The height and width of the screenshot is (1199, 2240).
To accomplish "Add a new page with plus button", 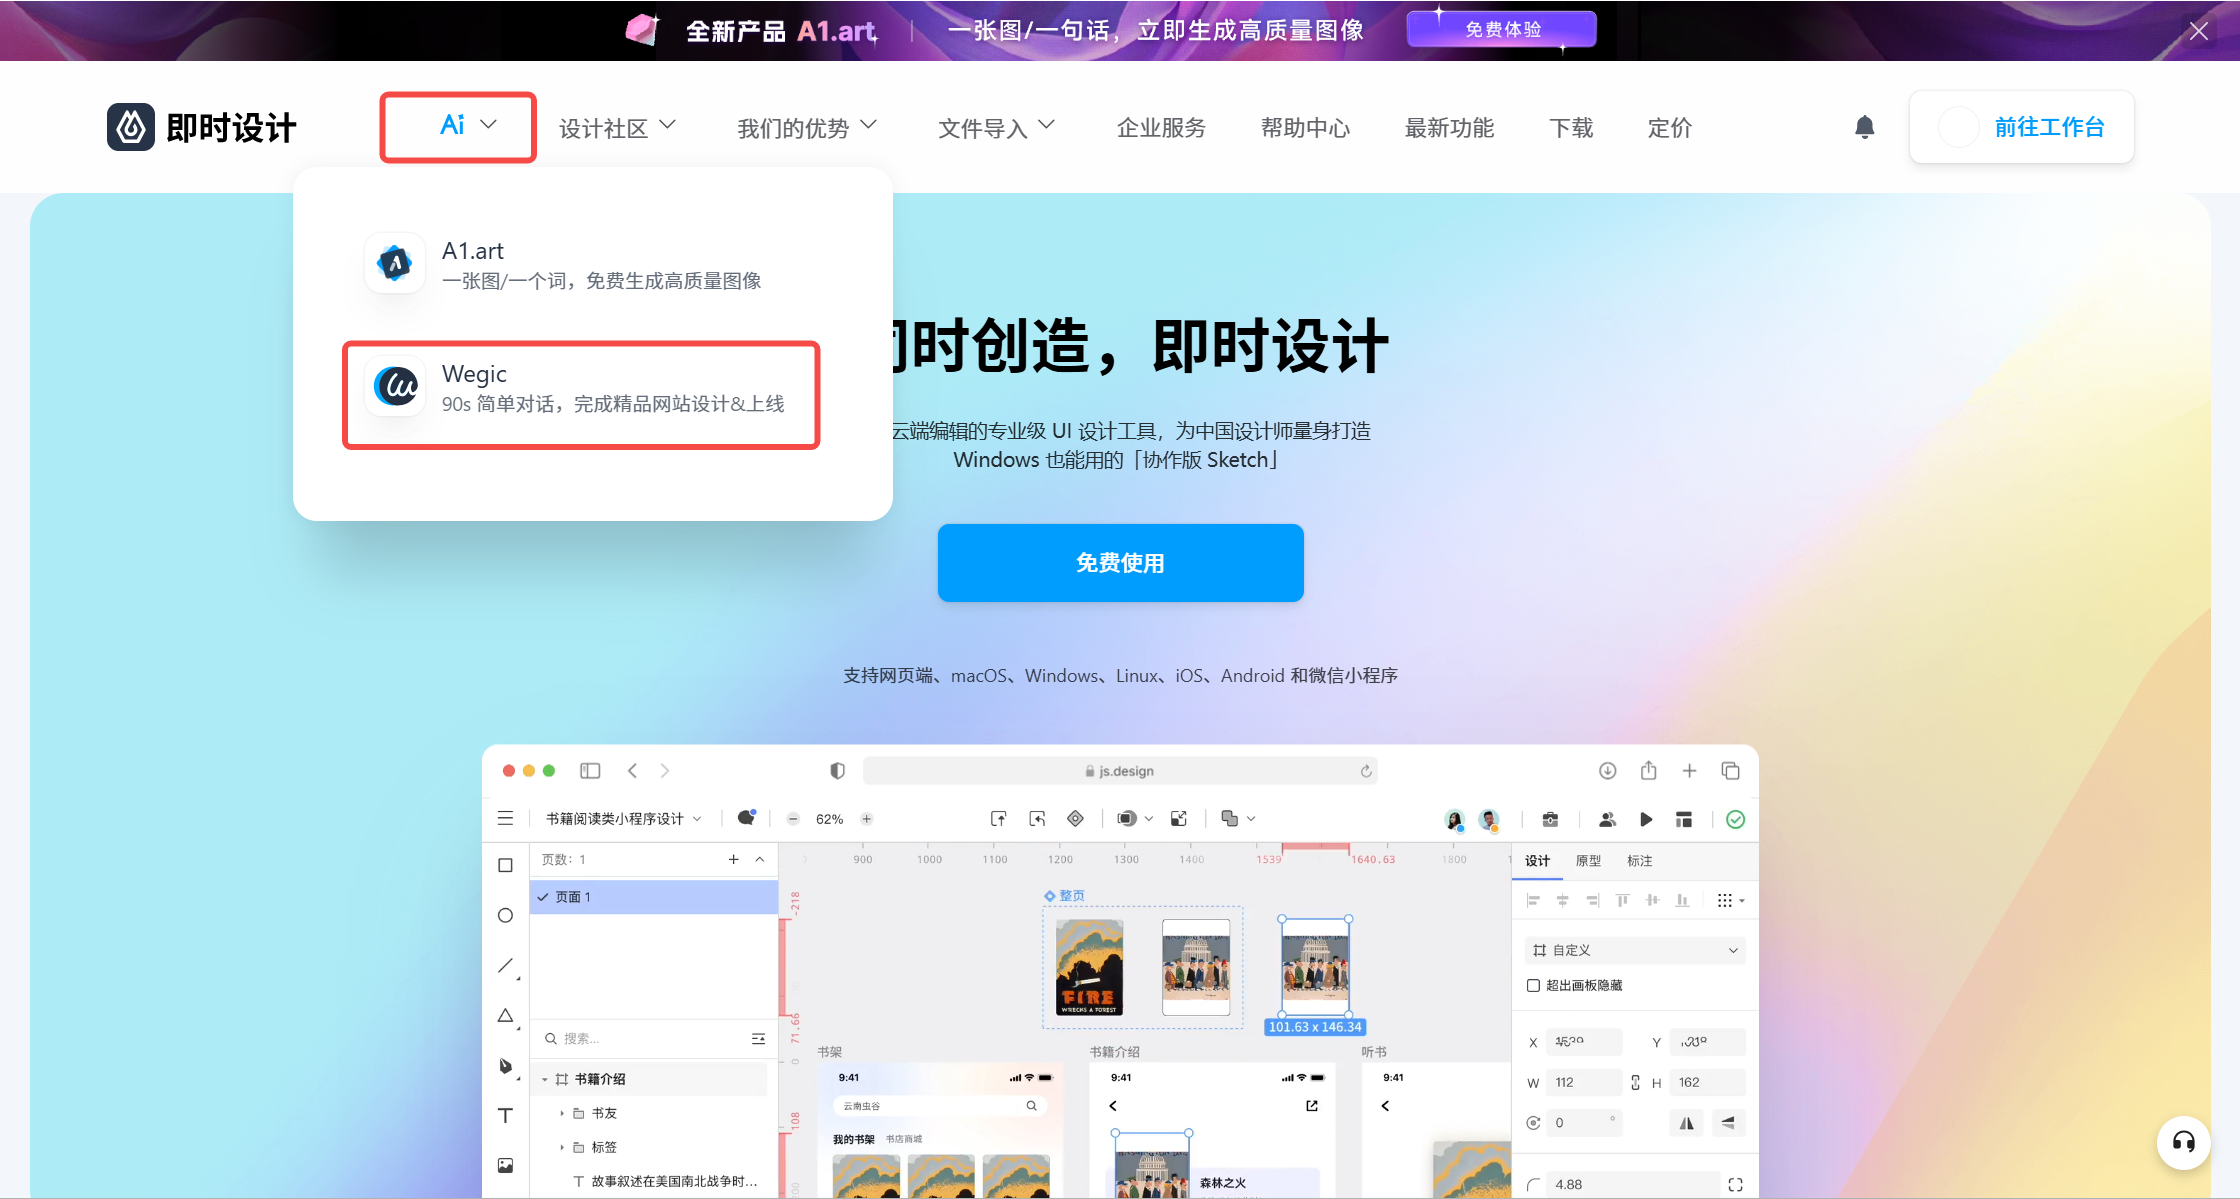I will point(733,859).
